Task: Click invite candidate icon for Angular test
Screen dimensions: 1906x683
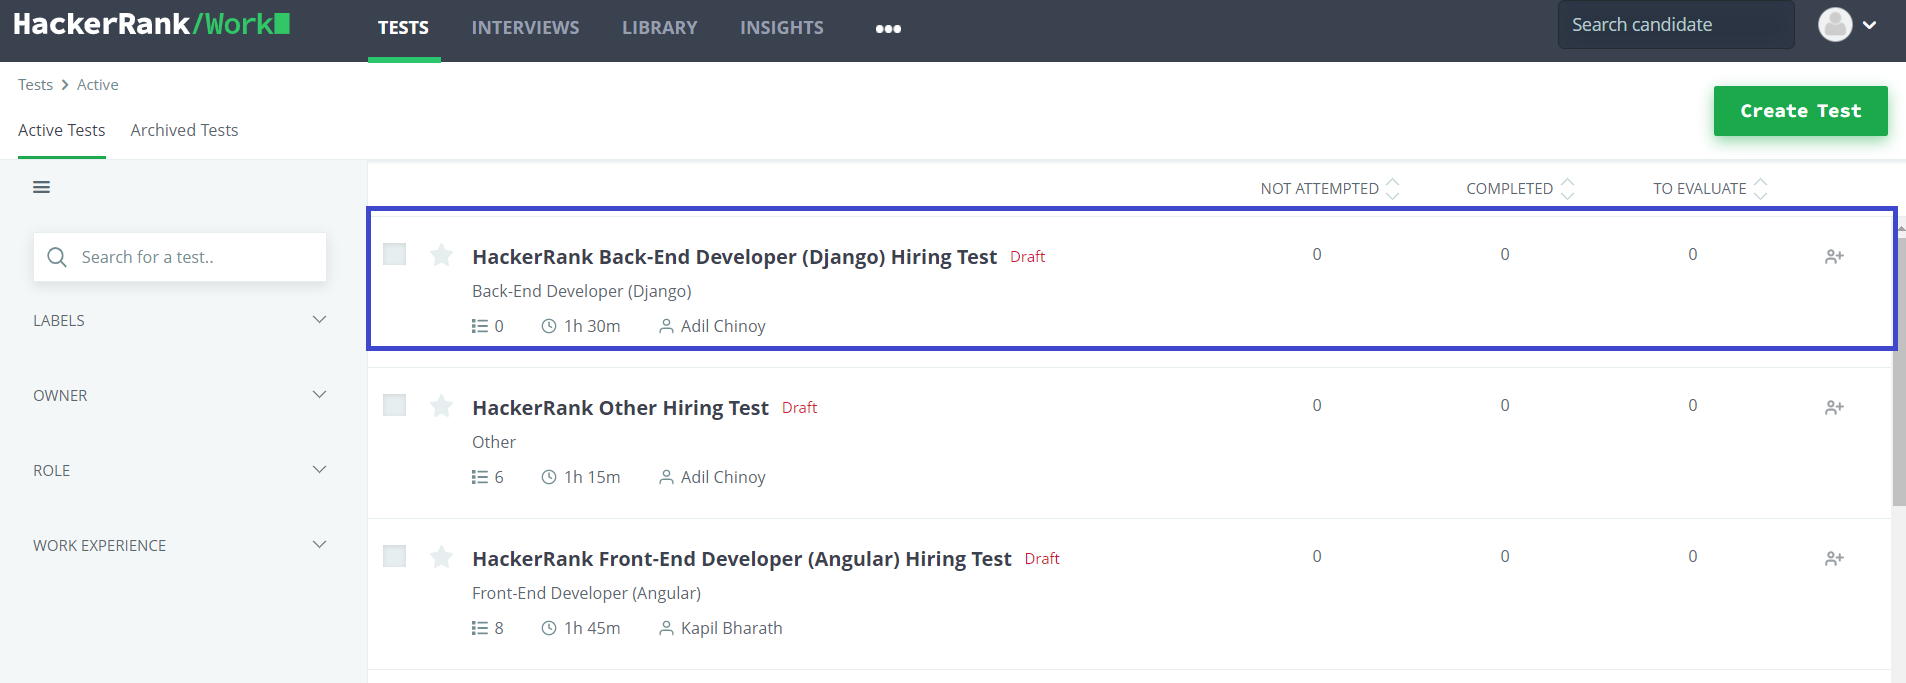Action: point(1834,559)
